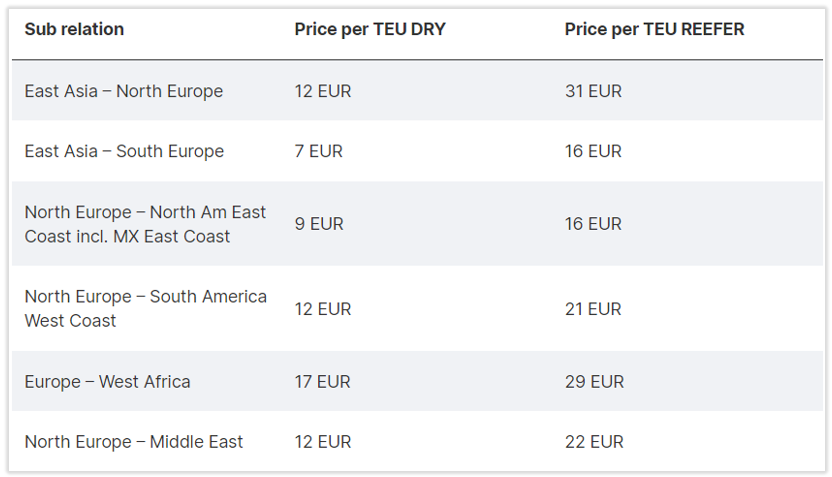Click the Price per TEU REEFER header
The image size is (832, 477).
click(654, 29)
